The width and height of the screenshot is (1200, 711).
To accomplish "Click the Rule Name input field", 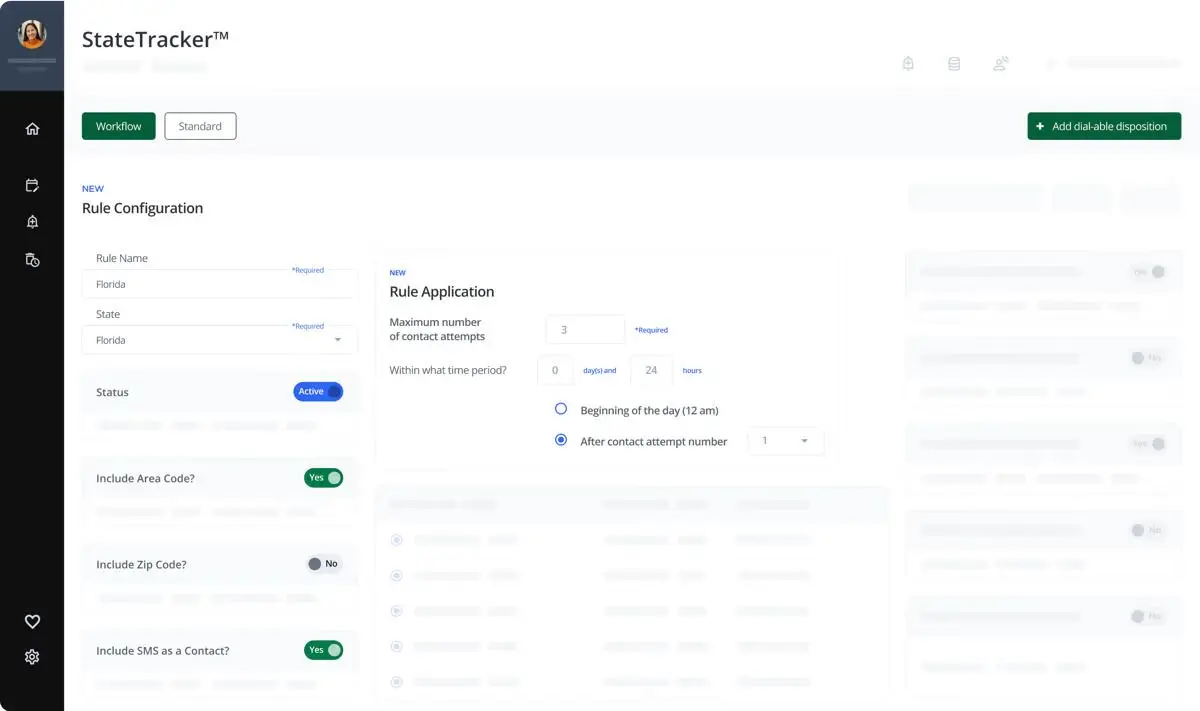I will point(219,284).
